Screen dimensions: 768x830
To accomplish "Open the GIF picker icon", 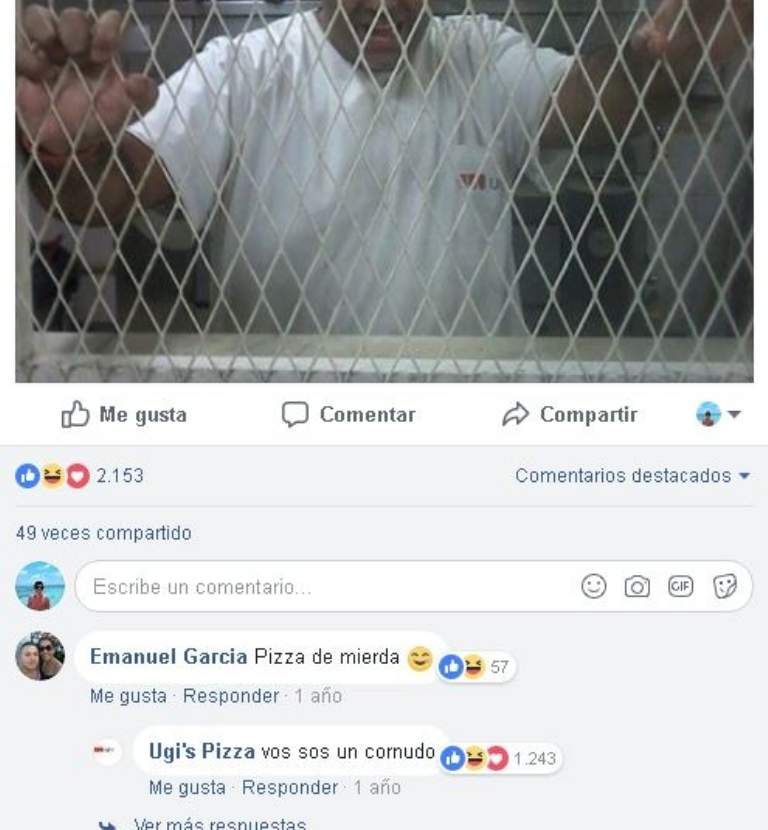I will point(680,586).
